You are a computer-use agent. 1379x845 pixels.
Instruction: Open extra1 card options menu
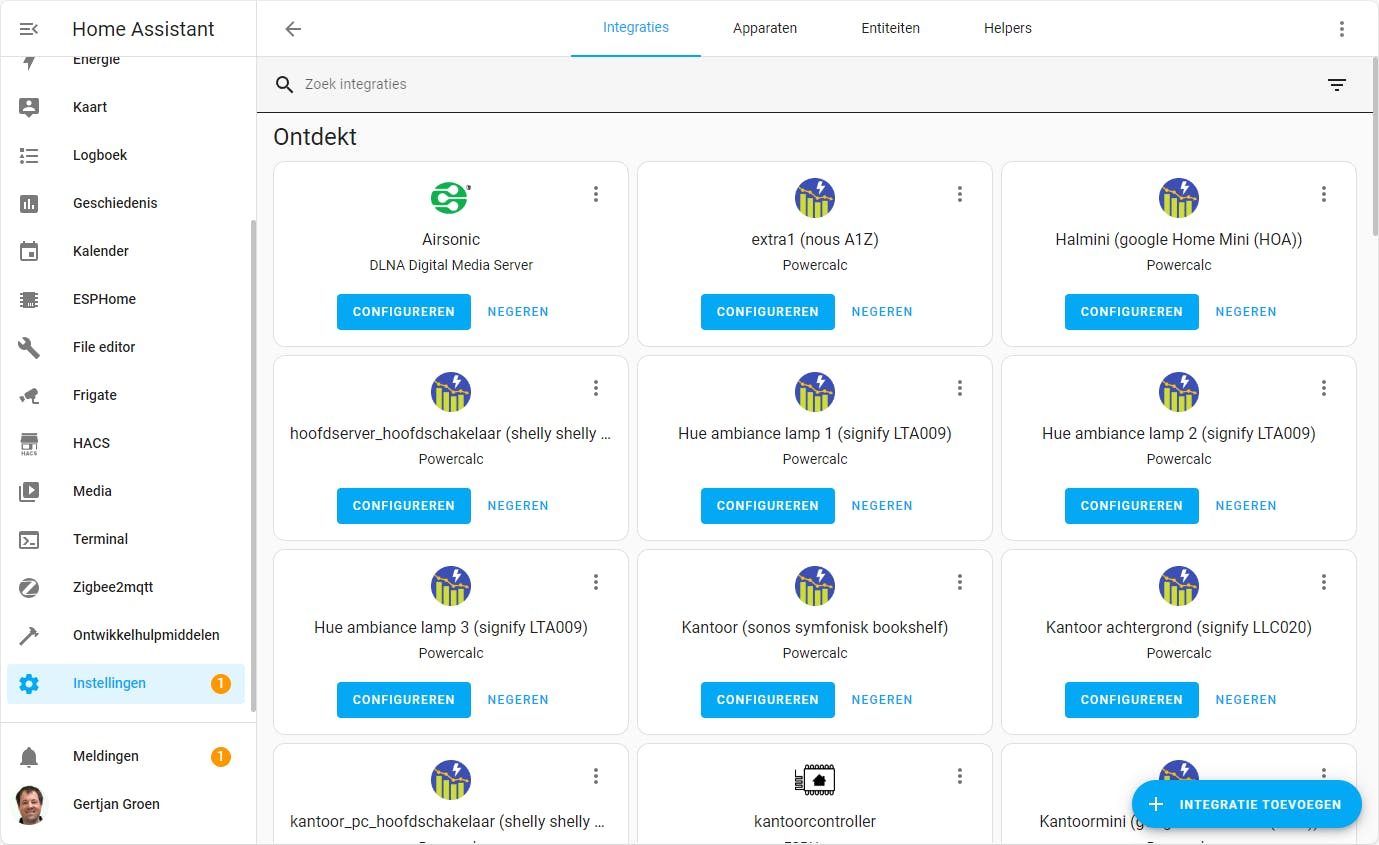tap(960, 194)
